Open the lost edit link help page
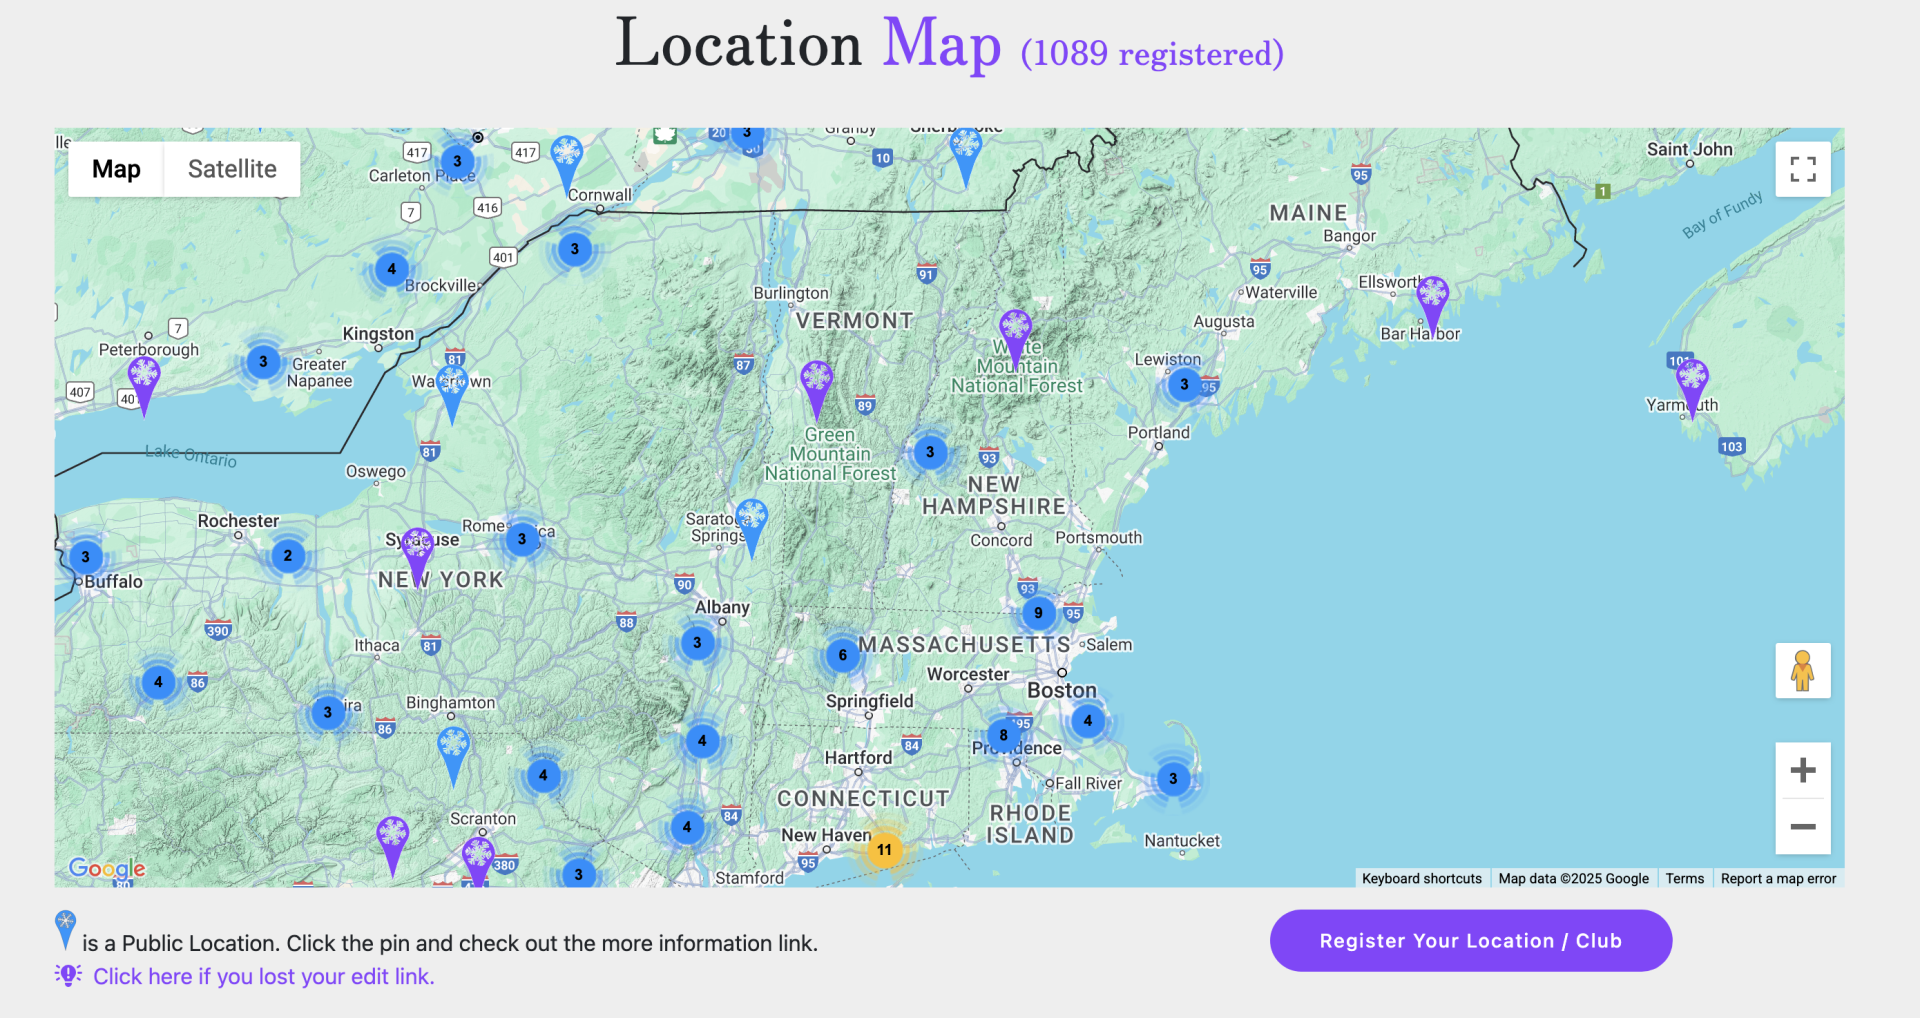The height and width of the screenshot is (1018, 1920). 263,976
